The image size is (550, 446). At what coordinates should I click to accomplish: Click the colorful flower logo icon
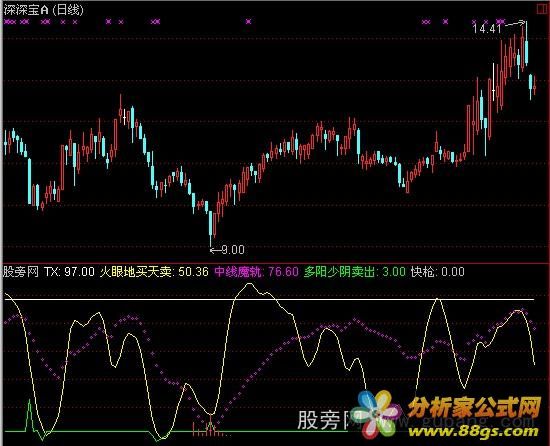pyautogui.click(x=376, y=414)
